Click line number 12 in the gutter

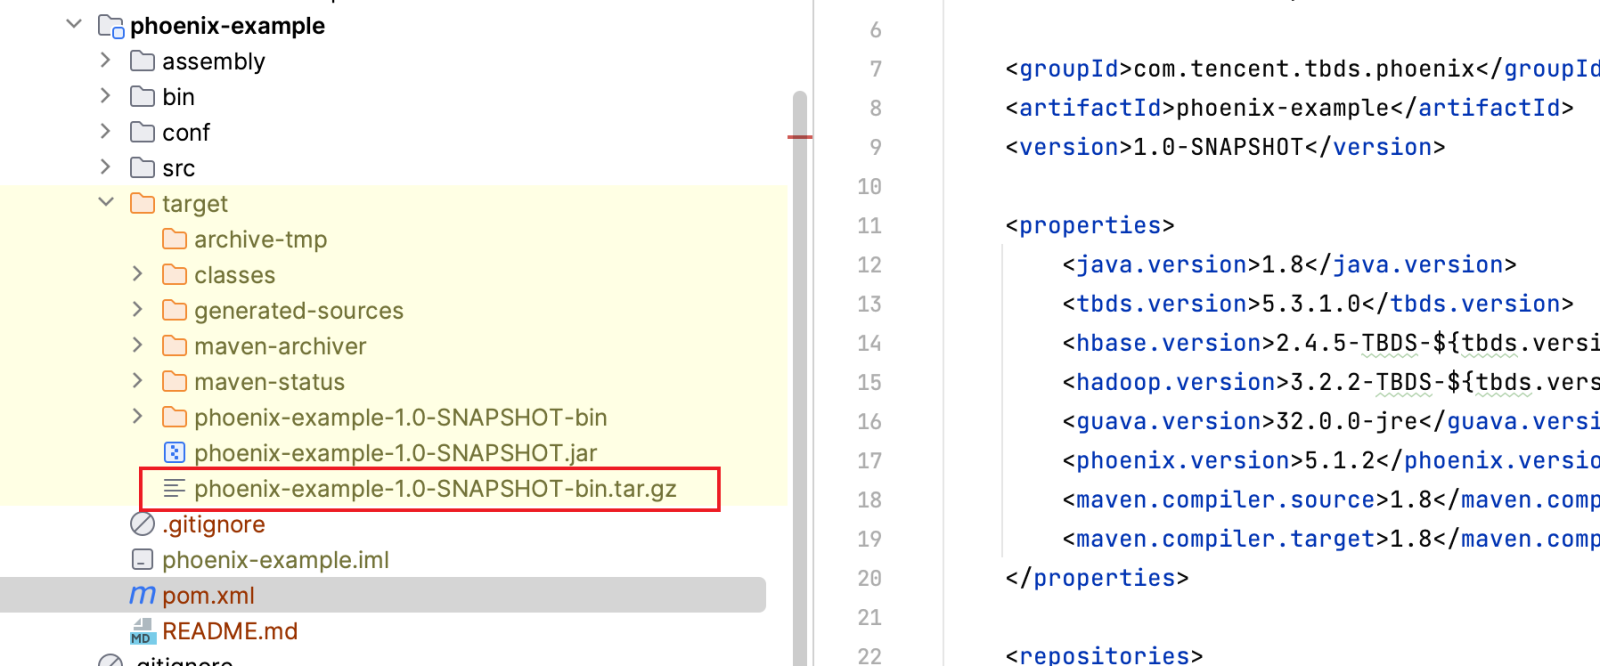click(869, 265)
